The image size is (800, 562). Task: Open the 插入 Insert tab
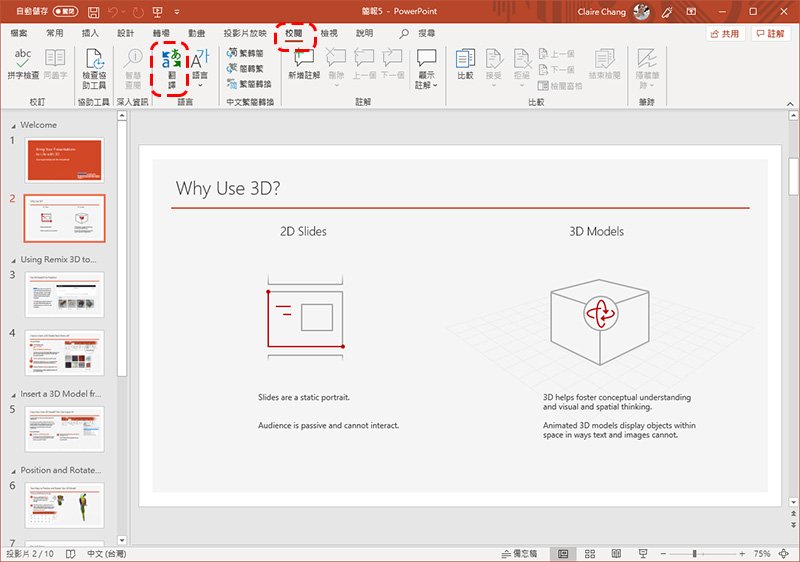click(90, 33)
